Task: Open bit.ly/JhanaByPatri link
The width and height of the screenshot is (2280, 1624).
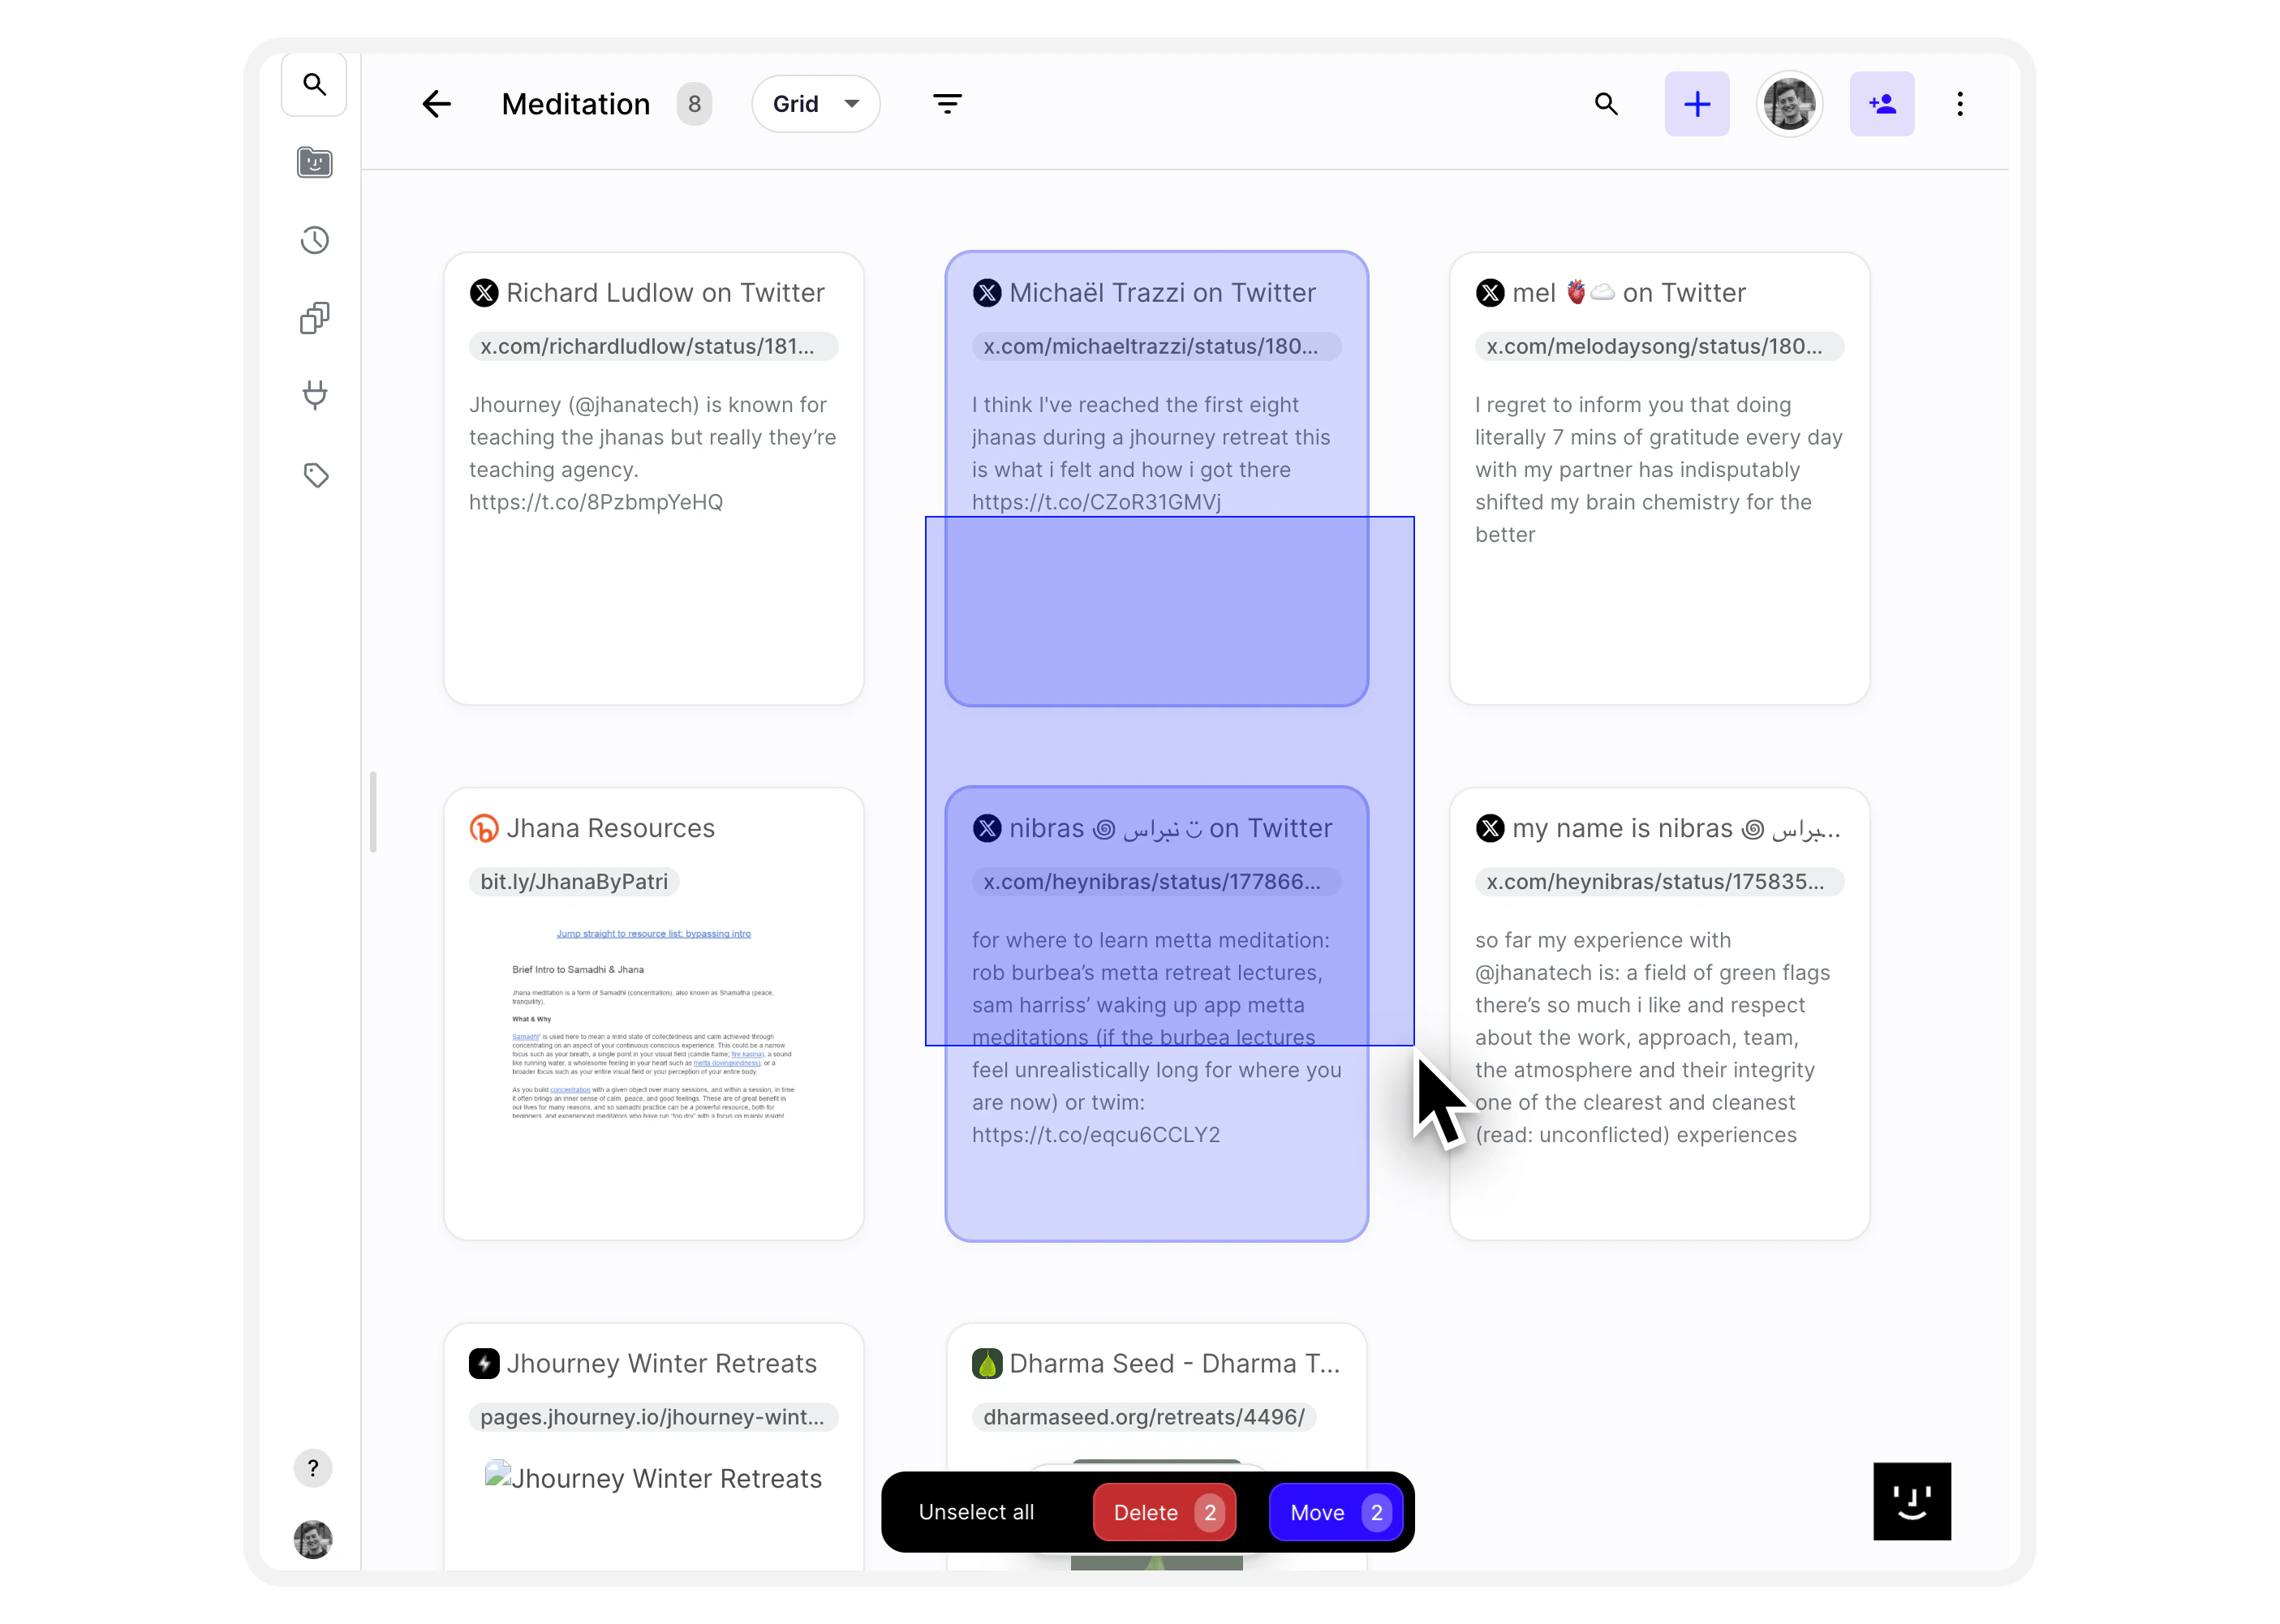Action: coord(574,882)
